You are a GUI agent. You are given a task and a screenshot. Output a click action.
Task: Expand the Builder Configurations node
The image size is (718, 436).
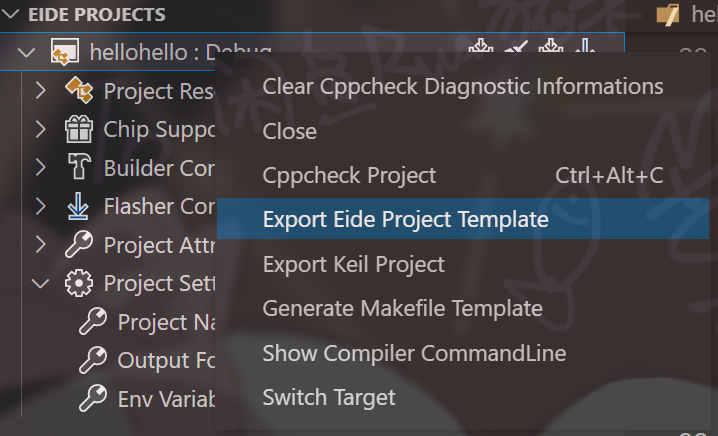[x=41, y=168]
